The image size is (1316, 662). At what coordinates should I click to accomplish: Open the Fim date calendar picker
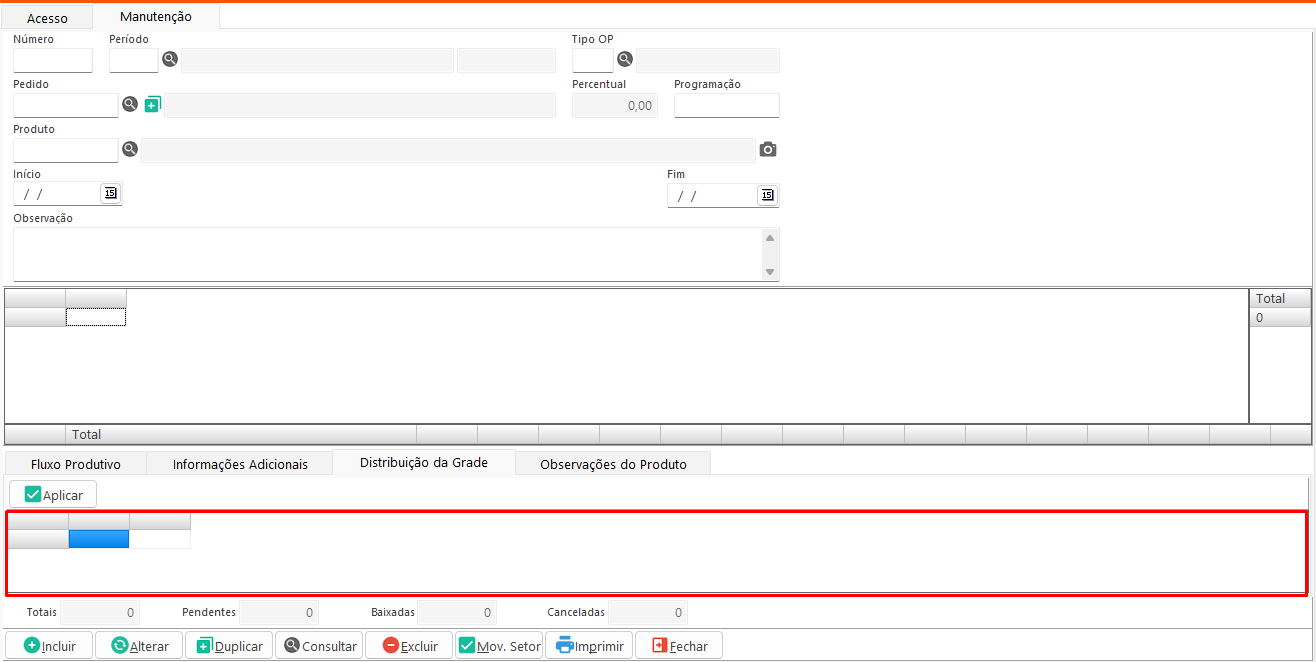coord(767,195)
